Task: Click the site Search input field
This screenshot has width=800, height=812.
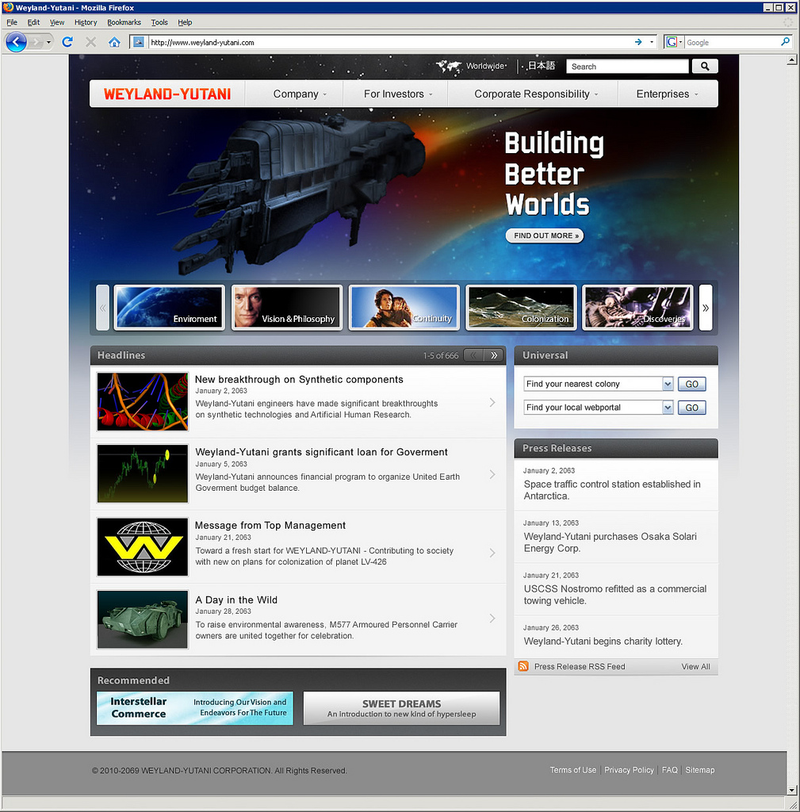Action: coord(628,66)
